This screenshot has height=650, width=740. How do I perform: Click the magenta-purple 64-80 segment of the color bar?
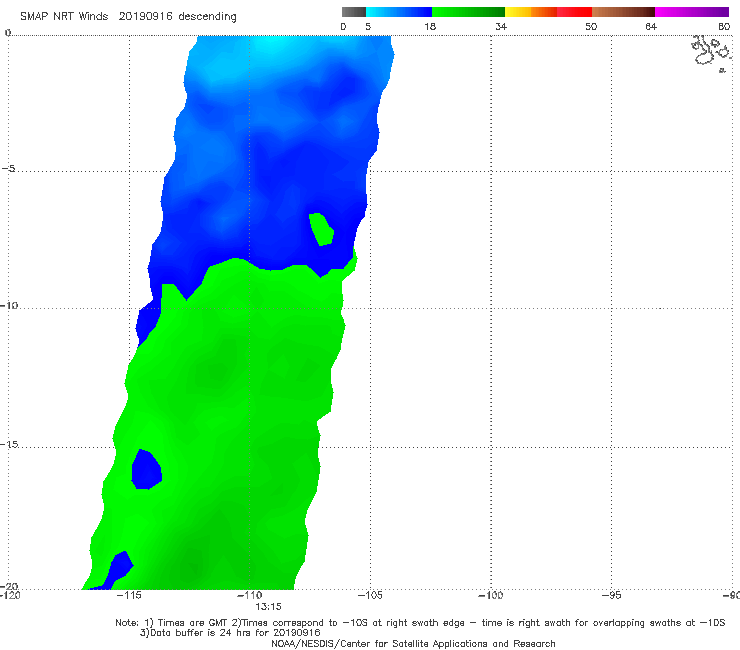[692, 12]
